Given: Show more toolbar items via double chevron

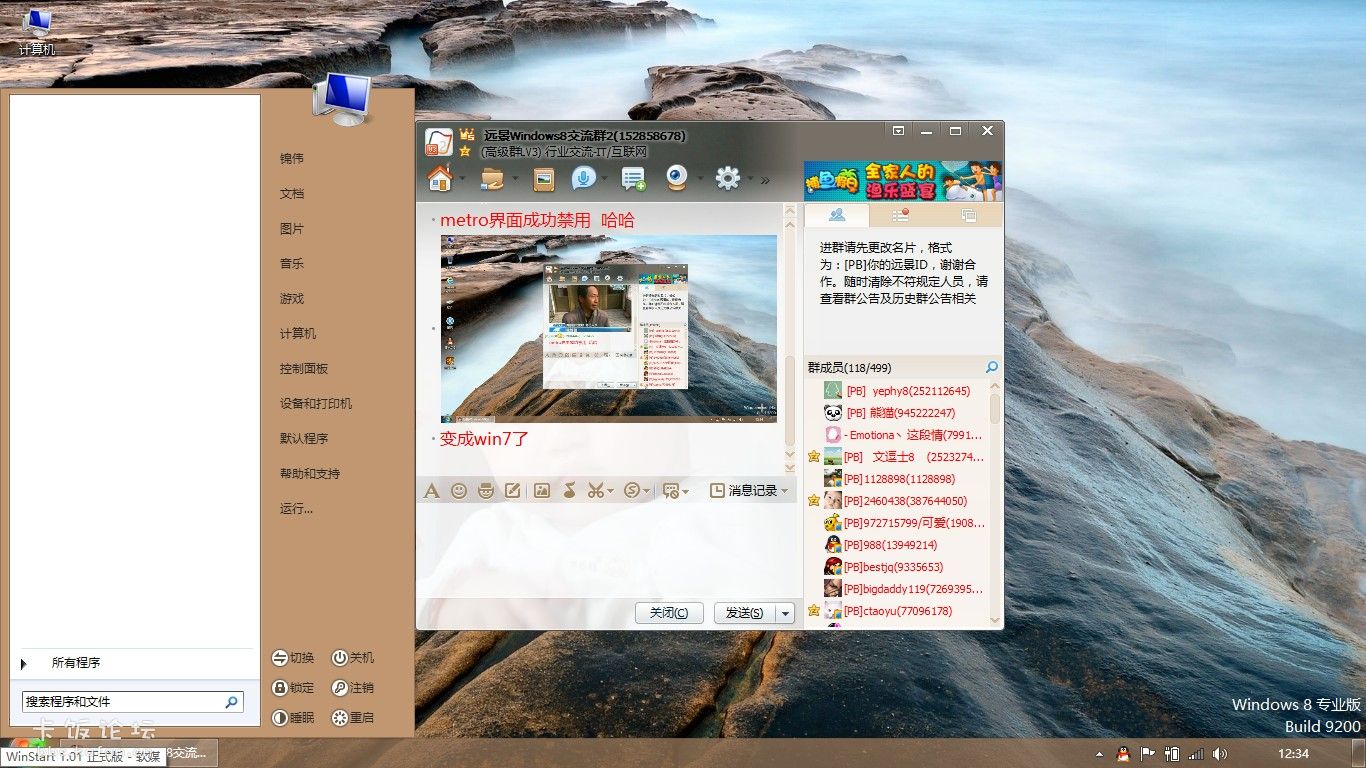Looking at the screenshot, I should pyautogui.click(x=765, y=181).
